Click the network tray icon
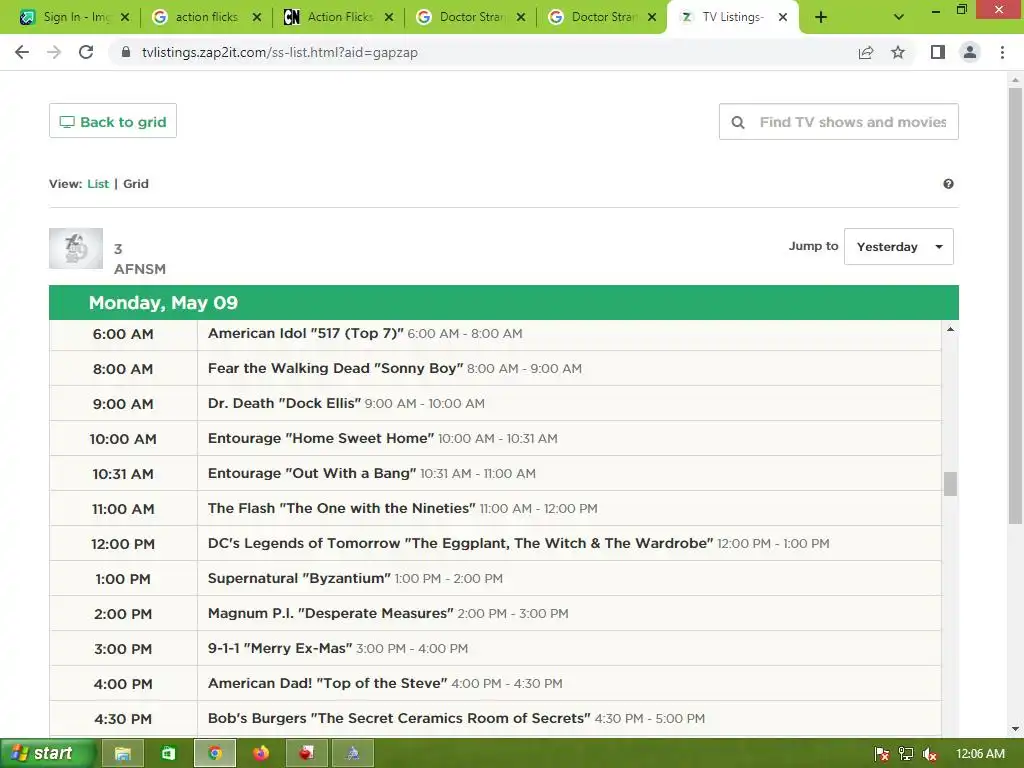The height and width of the screenshot is (768, 1024). click(906, 754)
